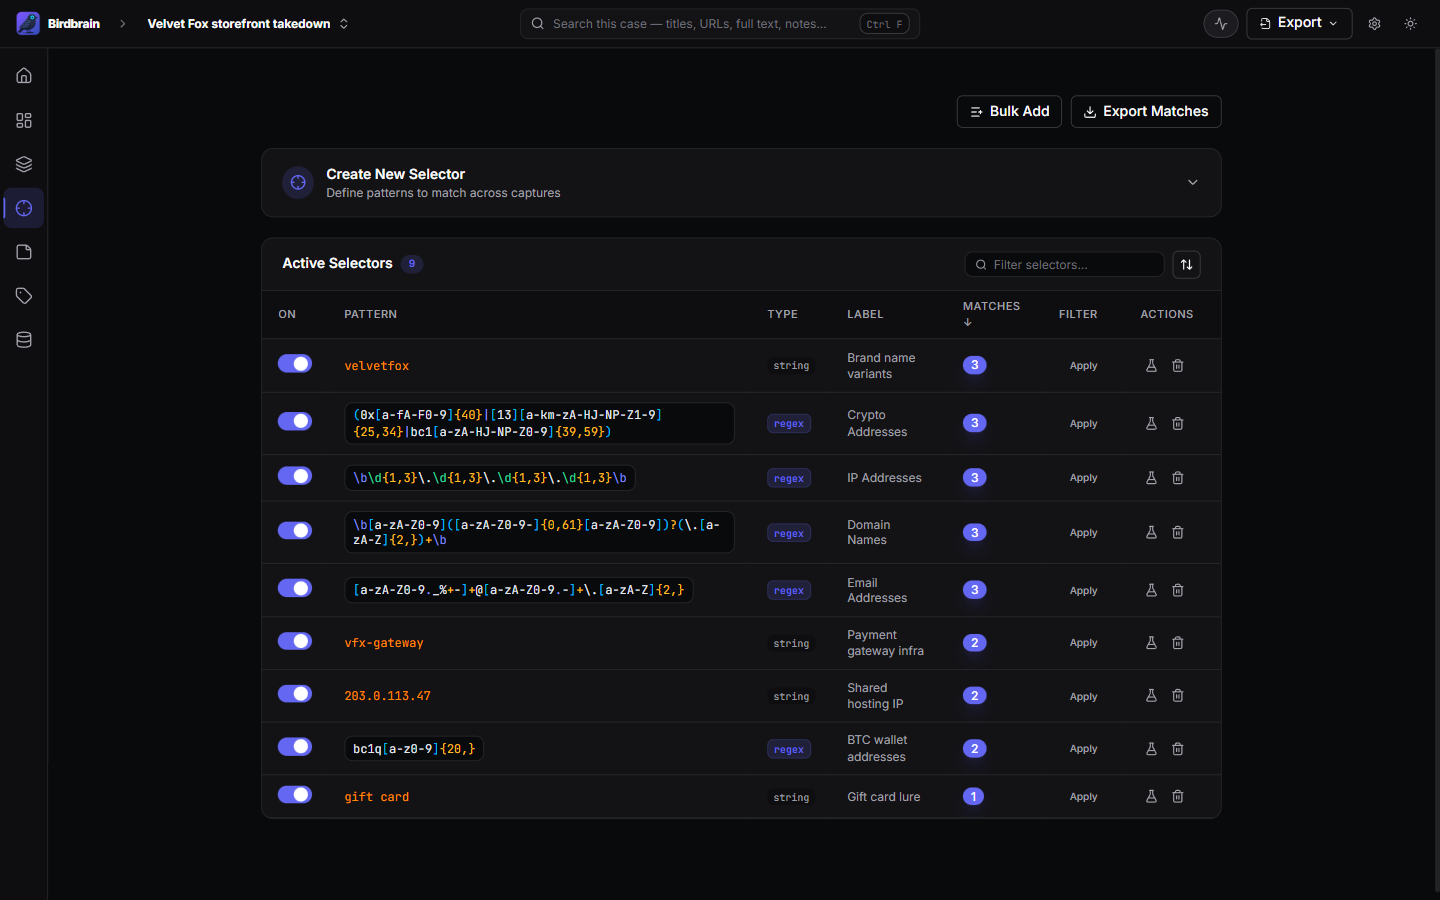Open the activity pulse icon in the header

point(1221,23)
